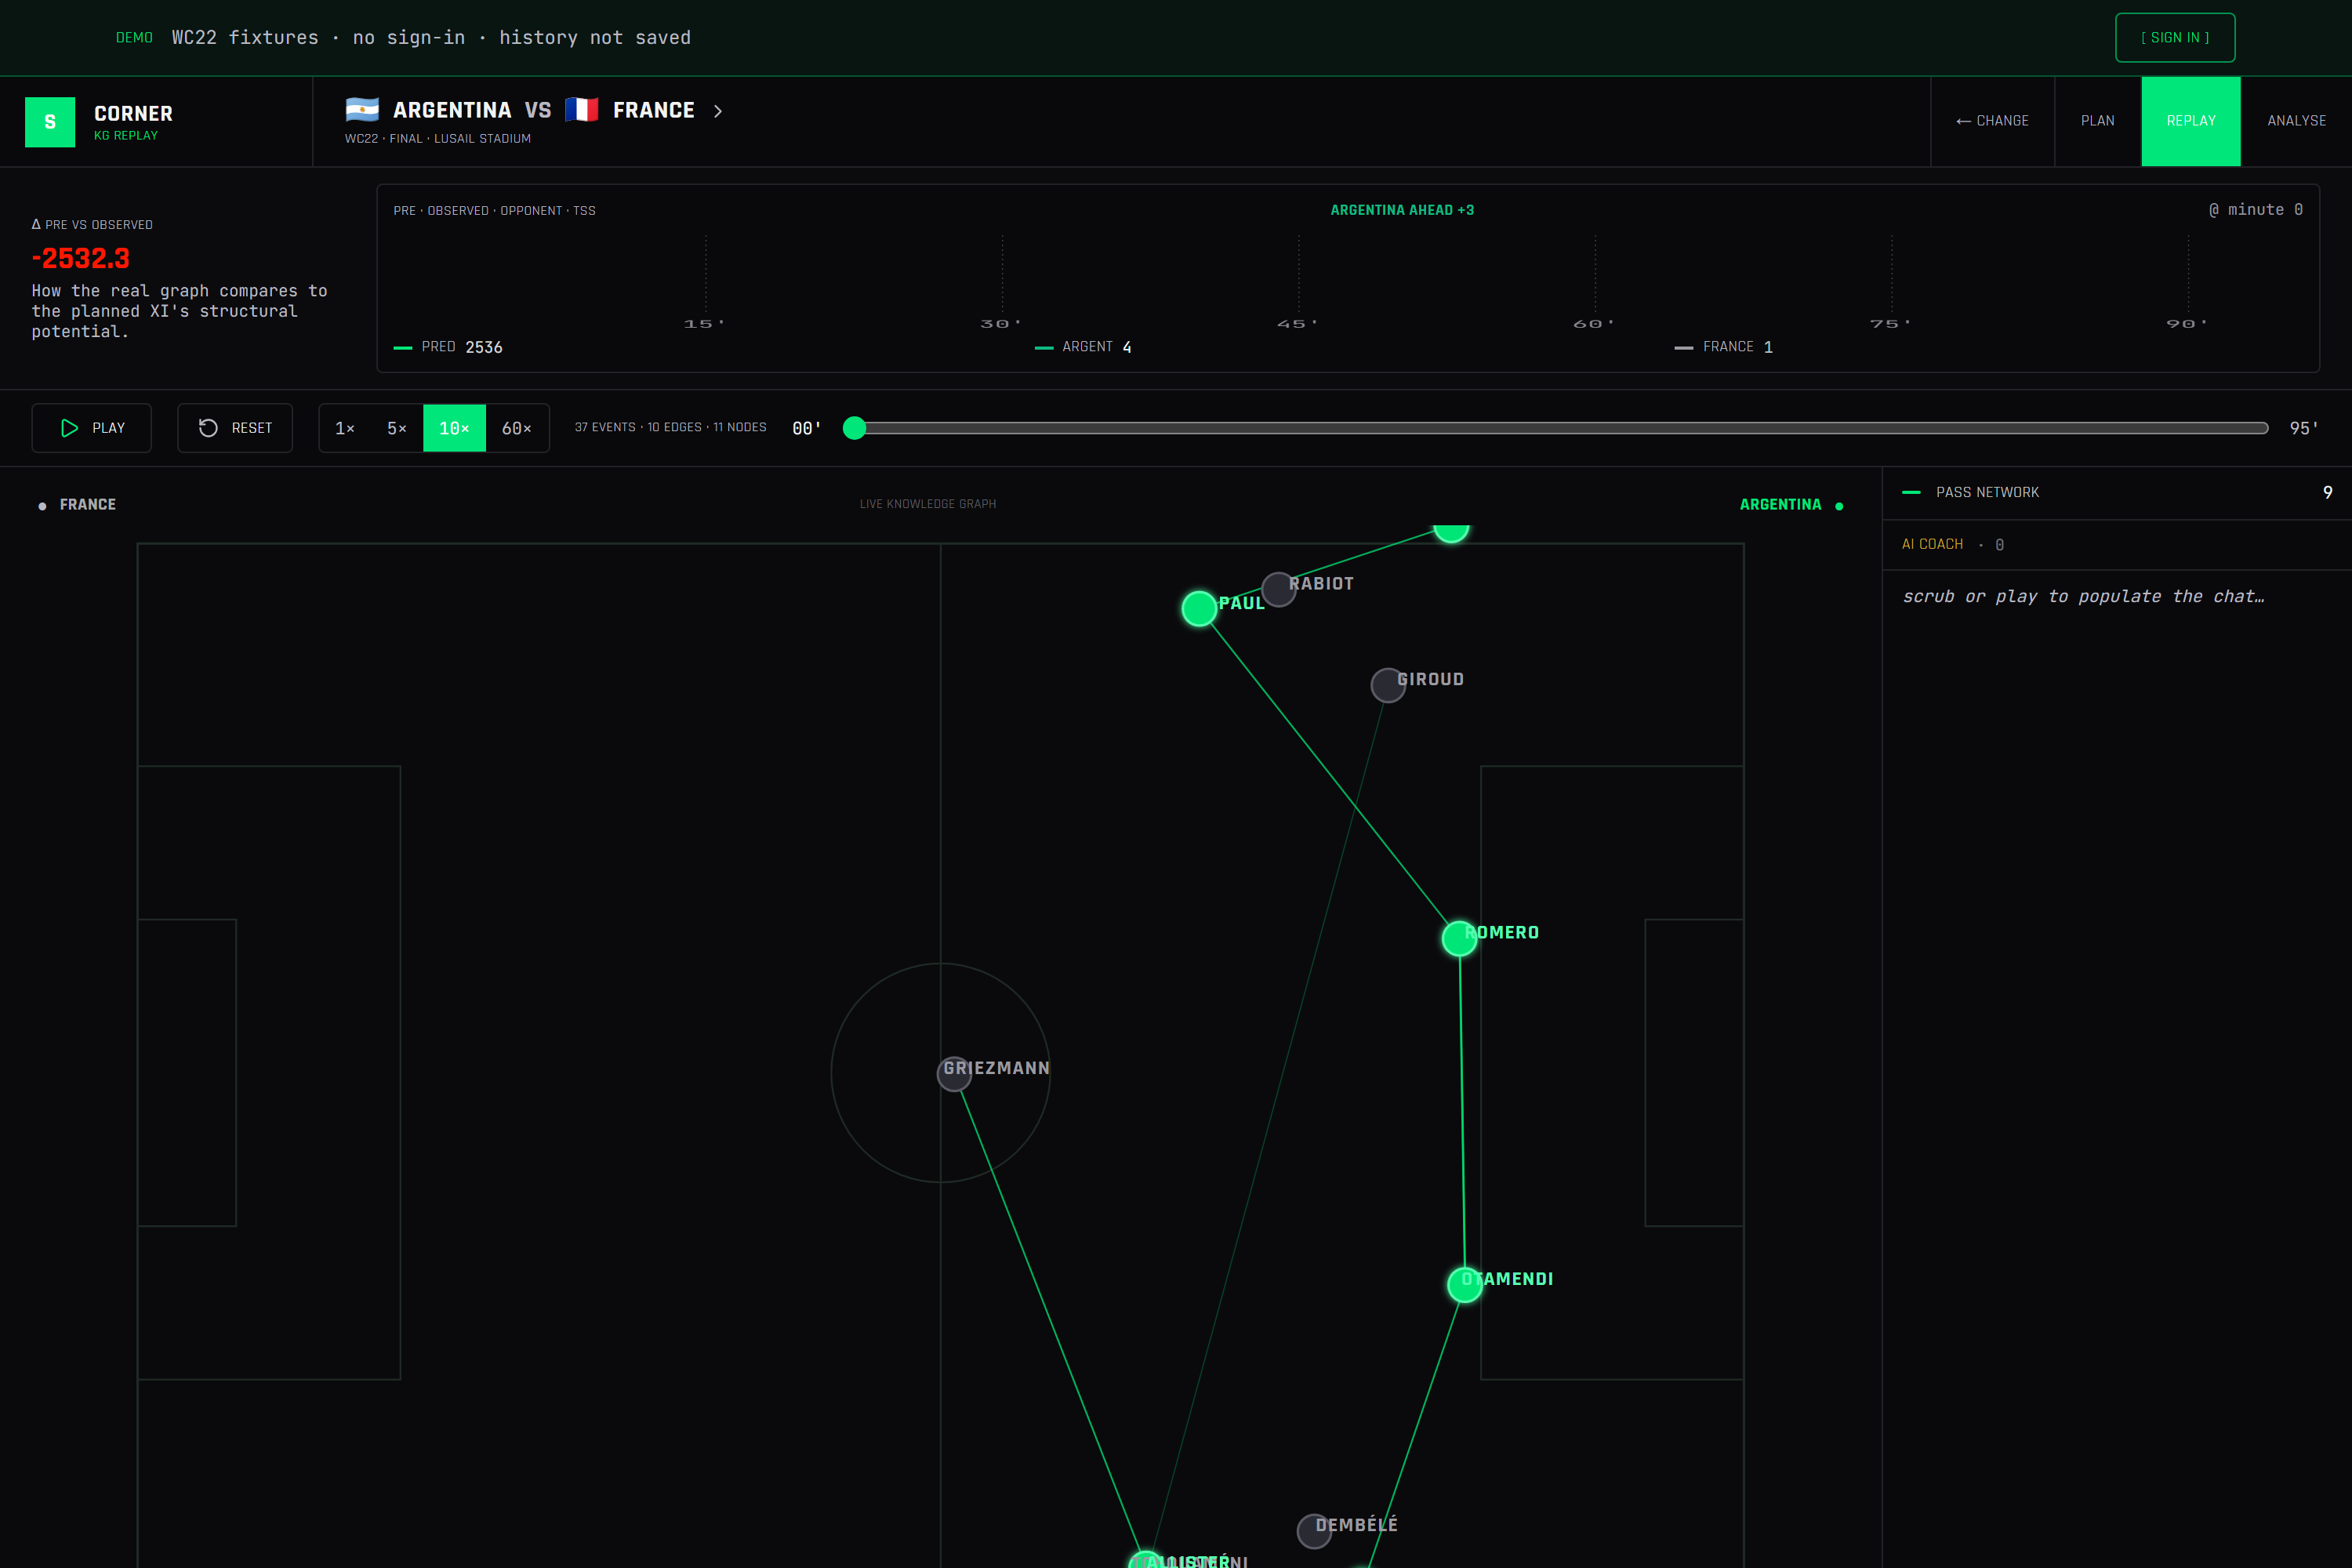Click '37 EVENTS · 10 EDGES · 11 NODES' text
Image resolution: width=2352 pixels, height=1568 pixels.
[x=670, y=428]
